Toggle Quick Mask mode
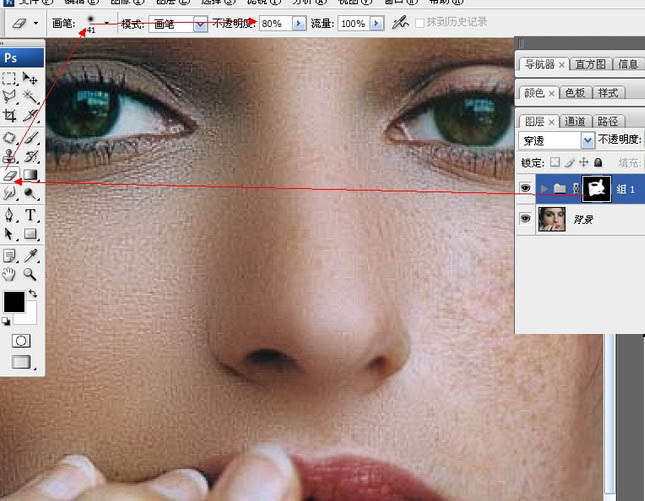645x501 pixels. 21,341
